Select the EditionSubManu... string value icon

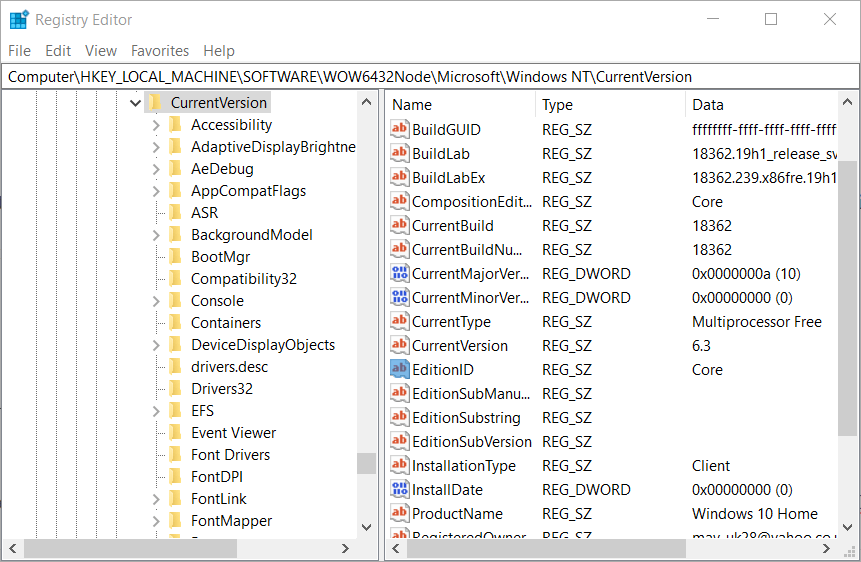click(x=400, y=393)
